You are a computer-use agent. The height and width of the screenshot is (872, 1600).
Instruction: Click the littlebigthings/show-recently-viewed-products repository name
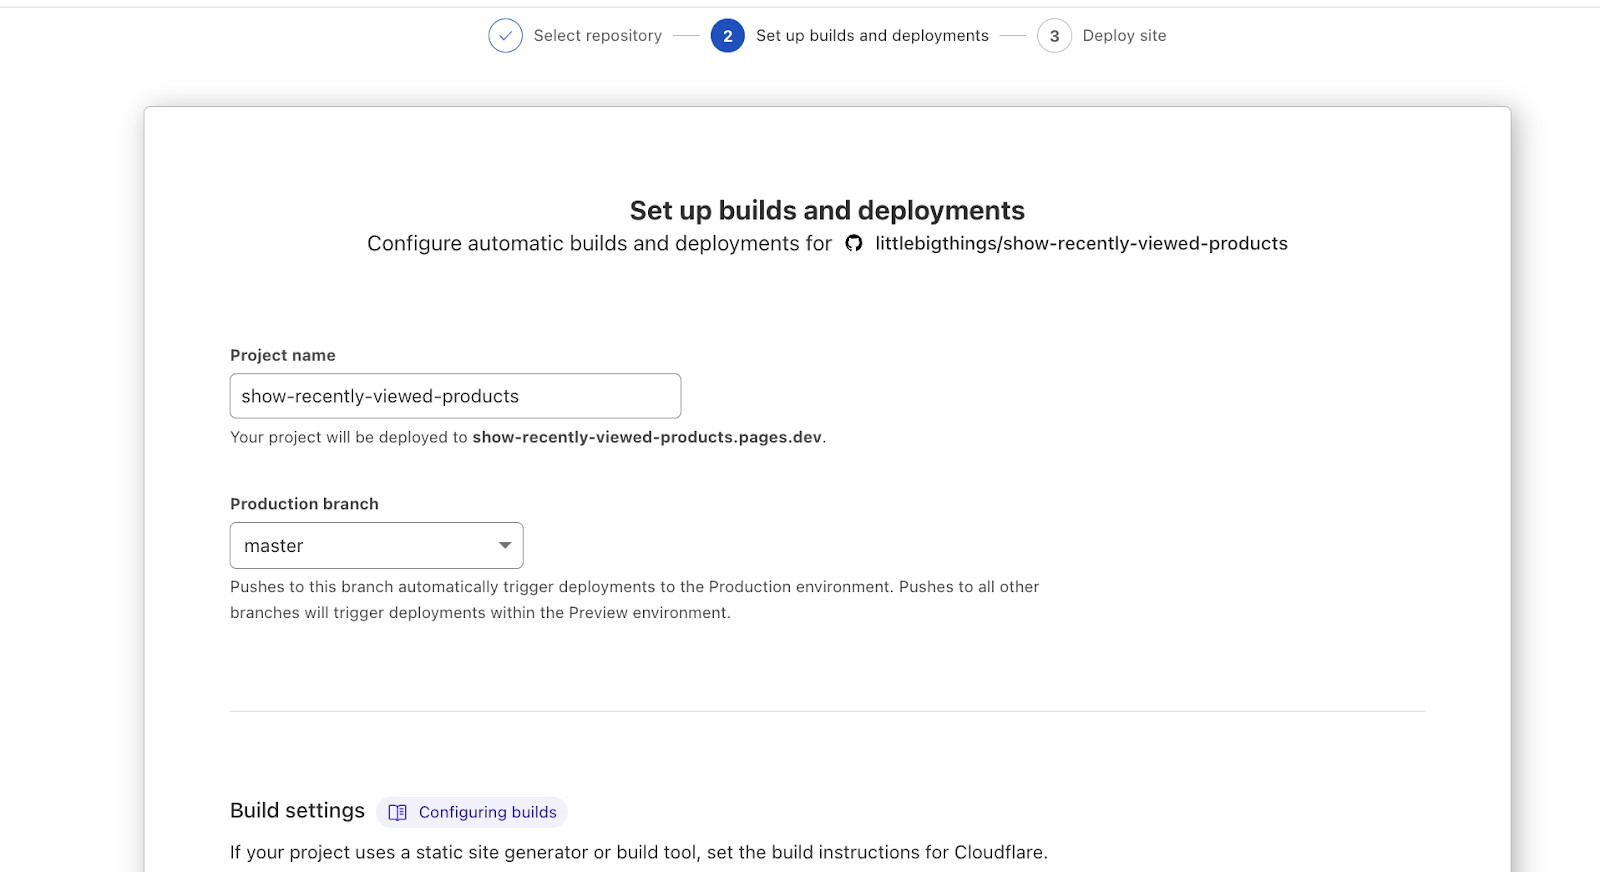coord(1081,243)
